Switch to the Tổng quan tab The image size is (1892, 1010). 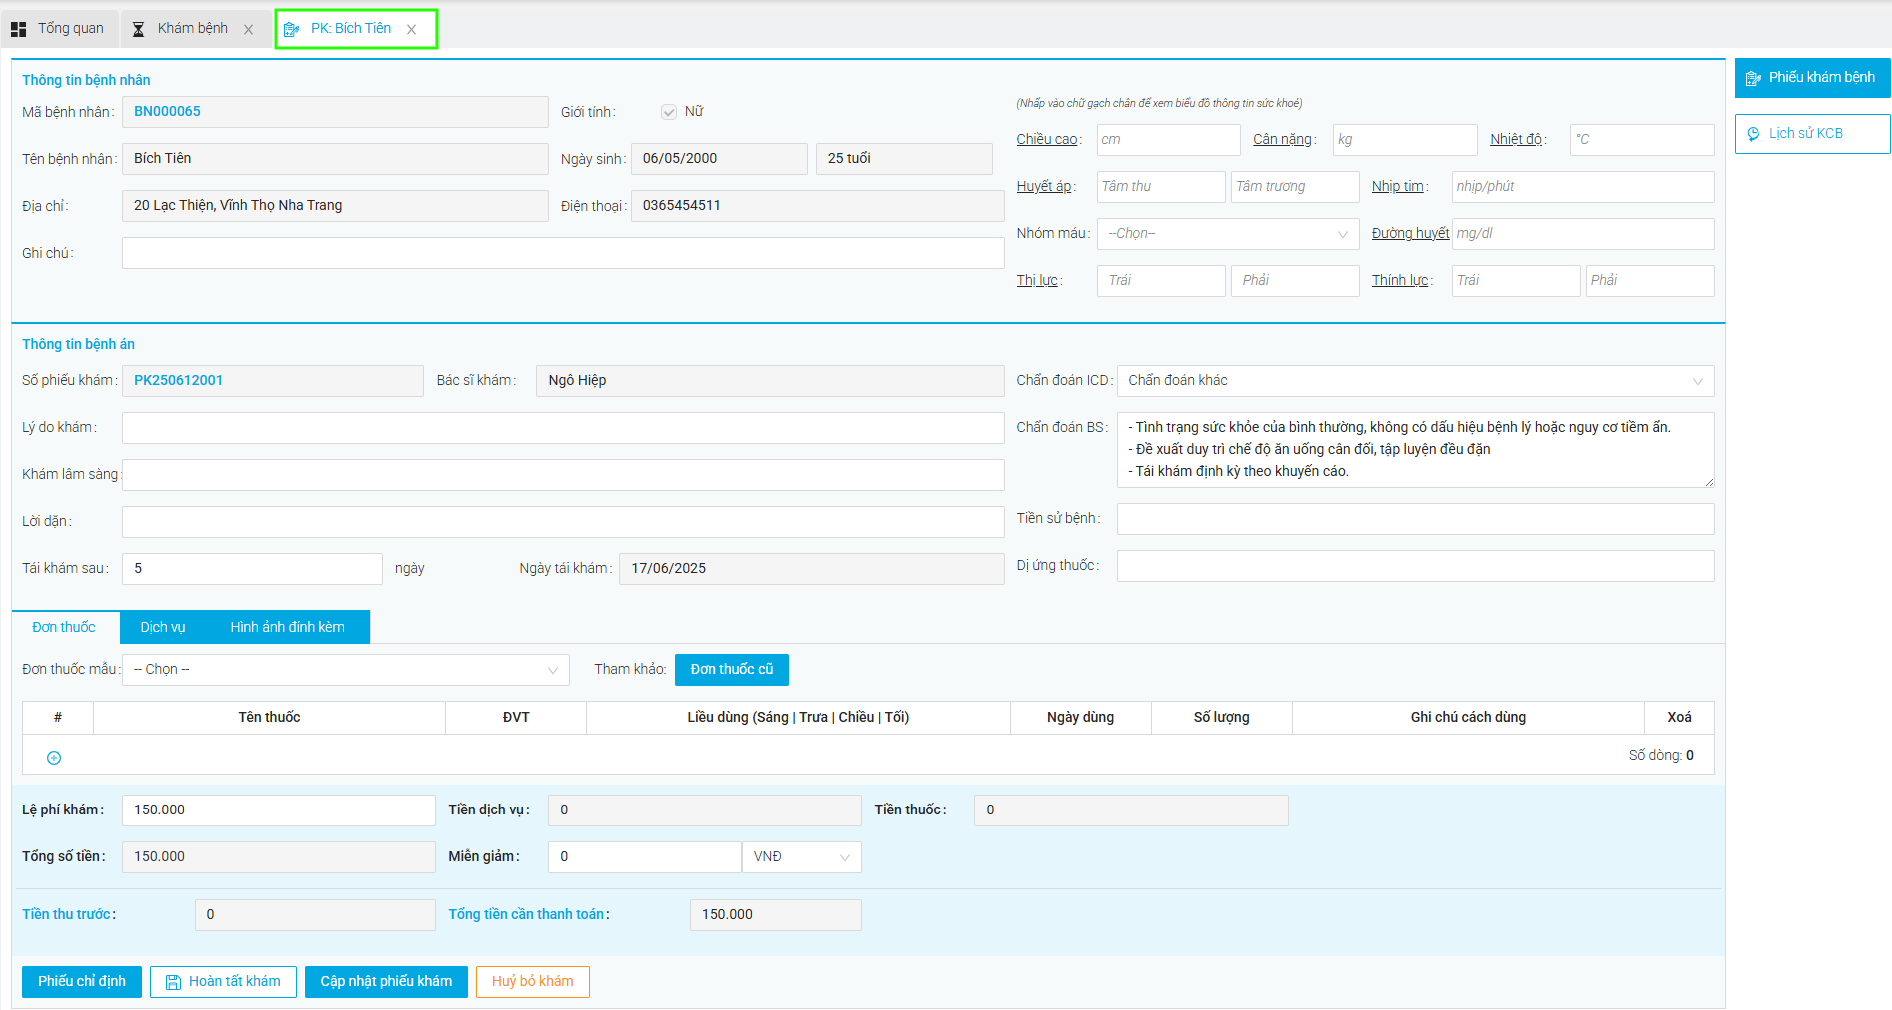pos(58,29)
